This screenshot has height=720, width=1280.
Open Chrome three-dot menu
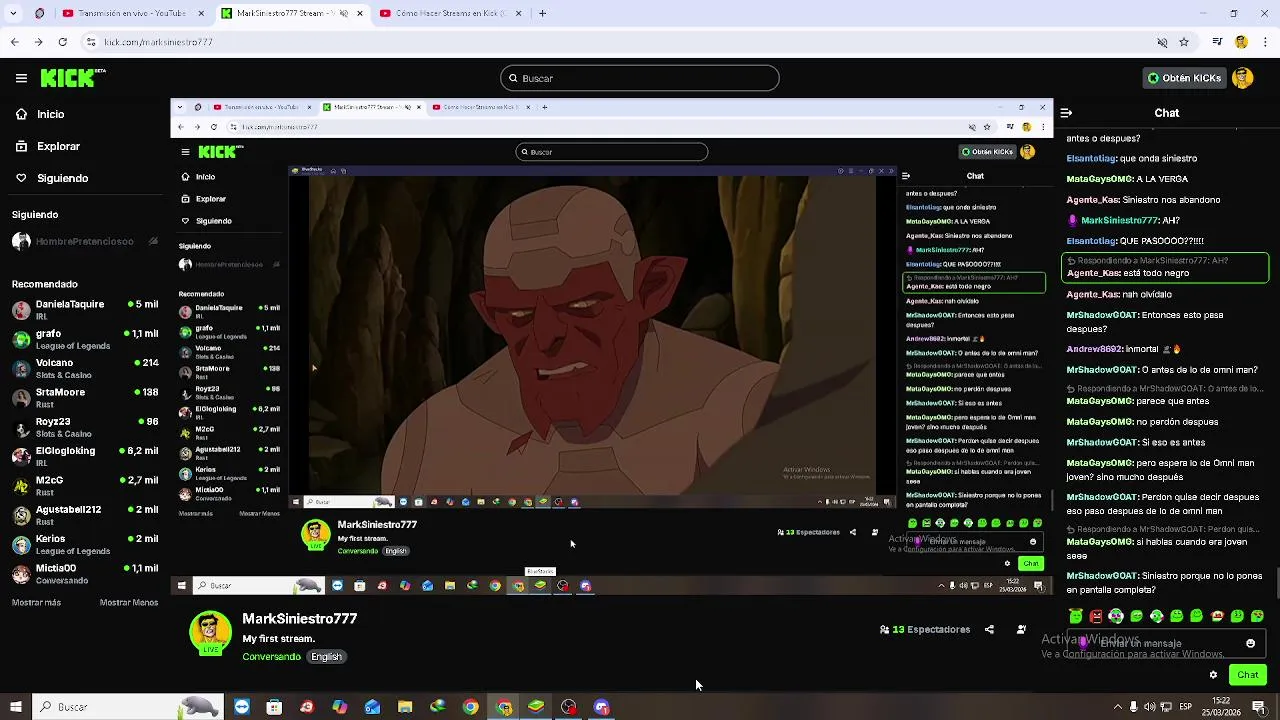tap(1265, 42)
